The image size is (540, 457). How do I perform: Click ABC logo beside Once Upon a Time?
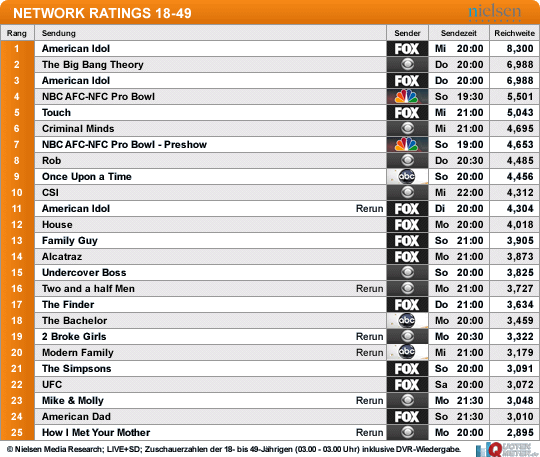(x=407, y=177)
